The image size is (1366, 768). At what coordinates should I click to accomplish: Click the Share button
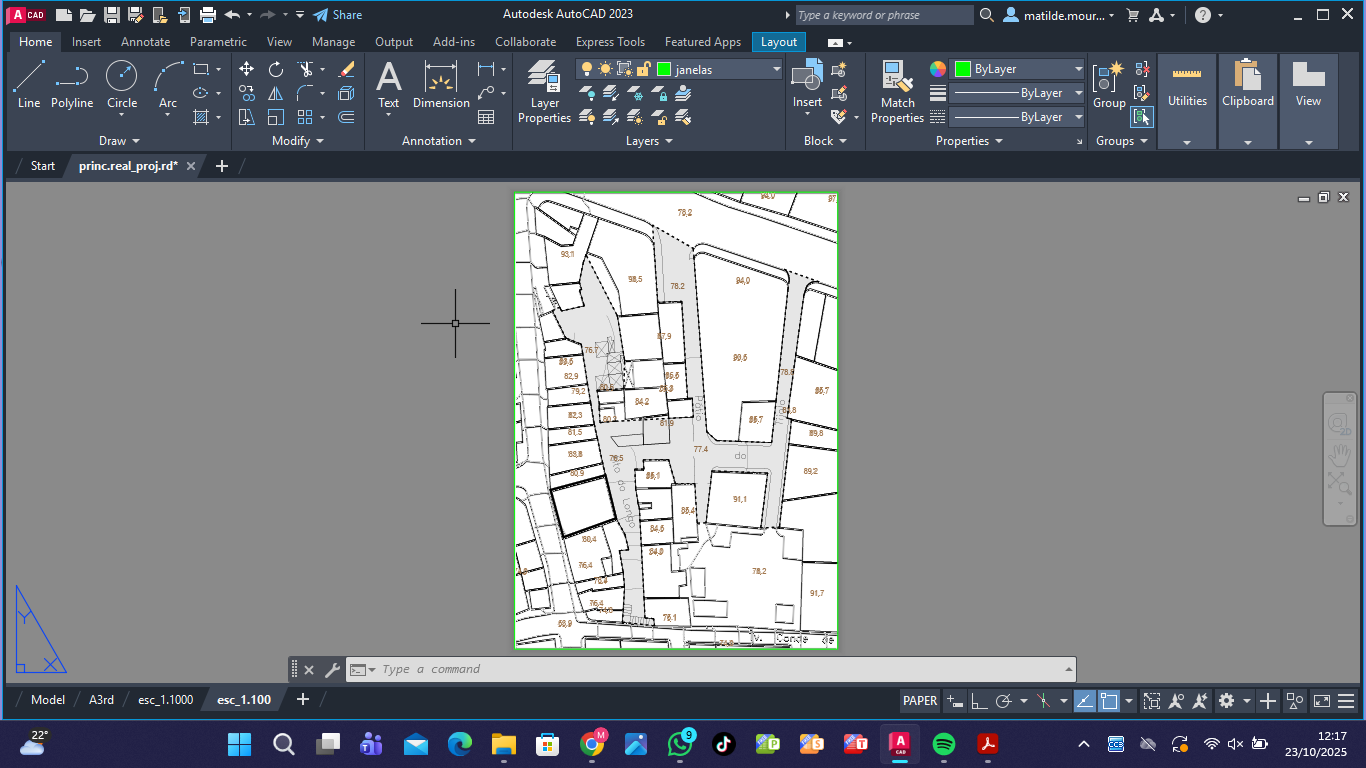337,15
